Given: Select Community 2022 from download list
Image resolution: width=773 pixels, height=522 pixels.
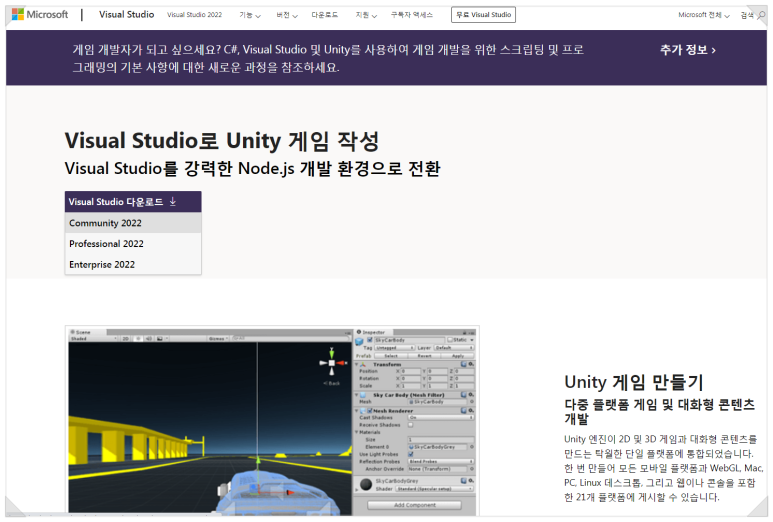Looking at the screenshot, I should click(x=133, y=223).
